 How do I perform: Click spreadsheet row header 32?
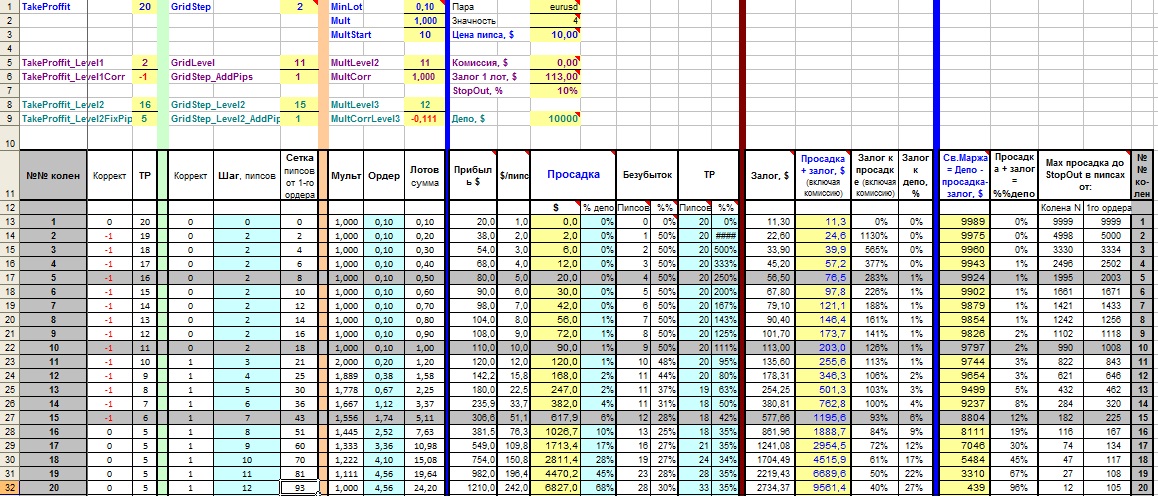click(x=9, y=489)
